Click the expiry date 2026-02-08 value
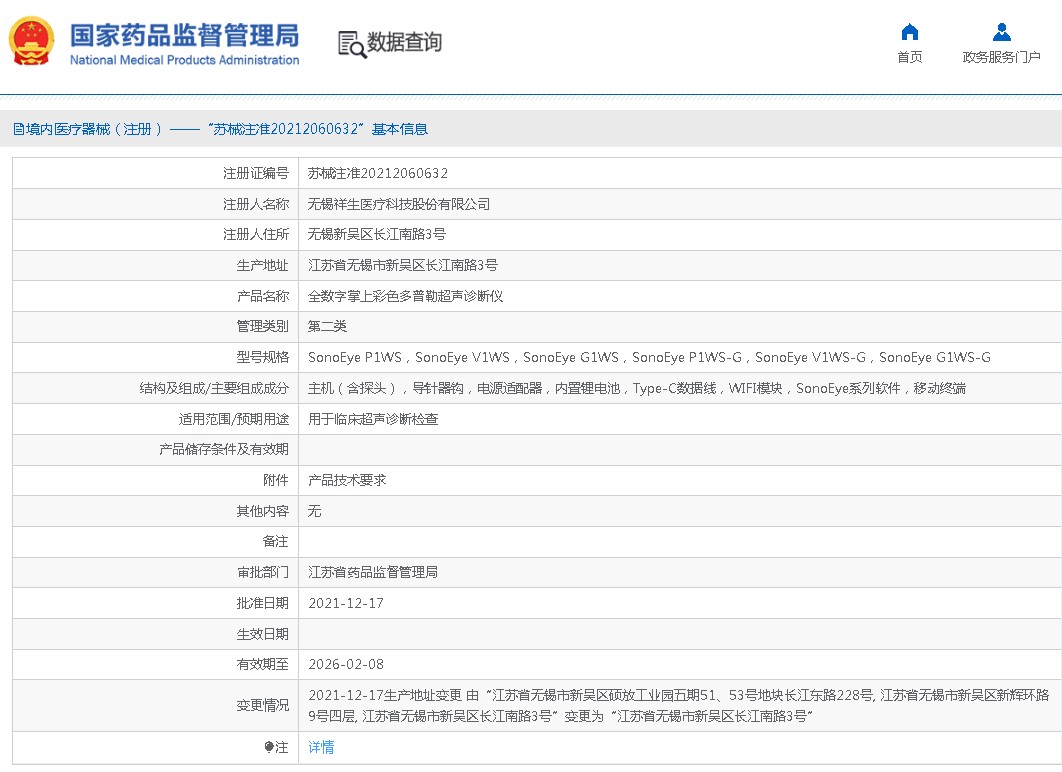1062x772 pixels. [345, 664]
